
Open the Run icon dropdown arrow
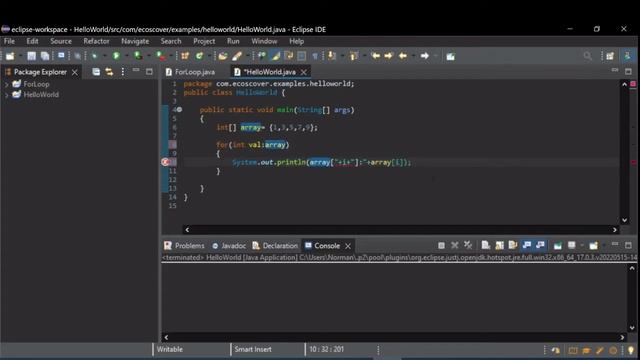(x=126, y=56)
